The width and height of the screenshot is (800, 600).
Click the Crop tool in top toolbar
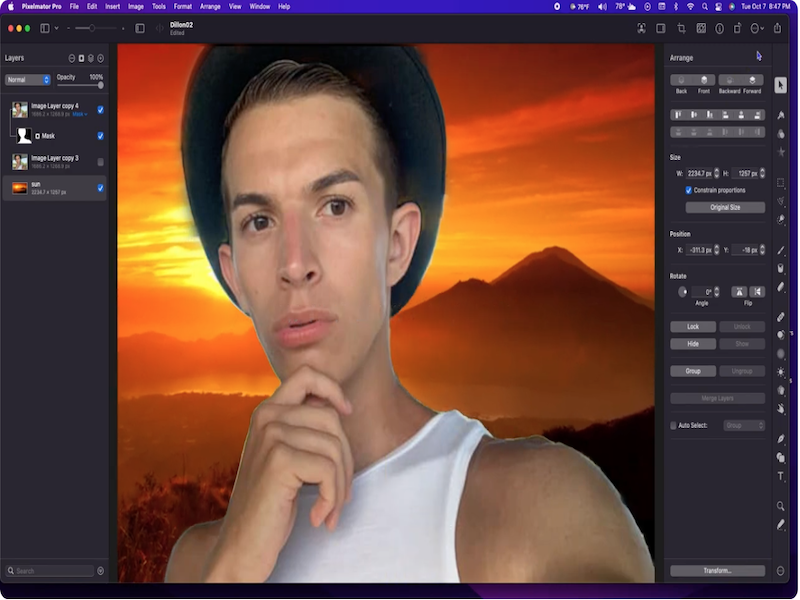pyautogui.click(x=681, y=28)
